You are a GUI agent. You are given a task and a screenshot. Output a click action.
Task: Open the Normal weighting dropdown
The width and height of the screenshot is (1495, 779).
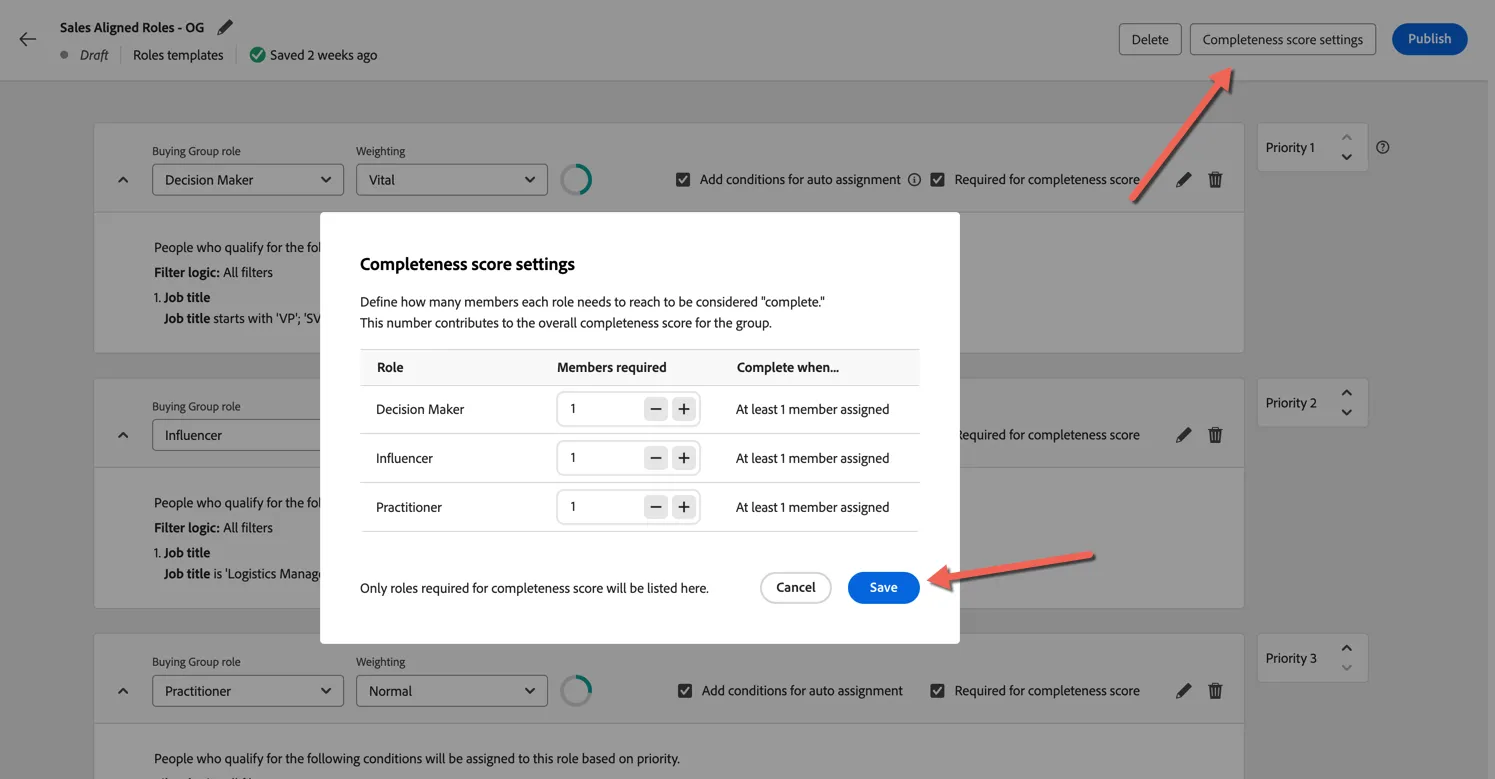pos(452,691)
